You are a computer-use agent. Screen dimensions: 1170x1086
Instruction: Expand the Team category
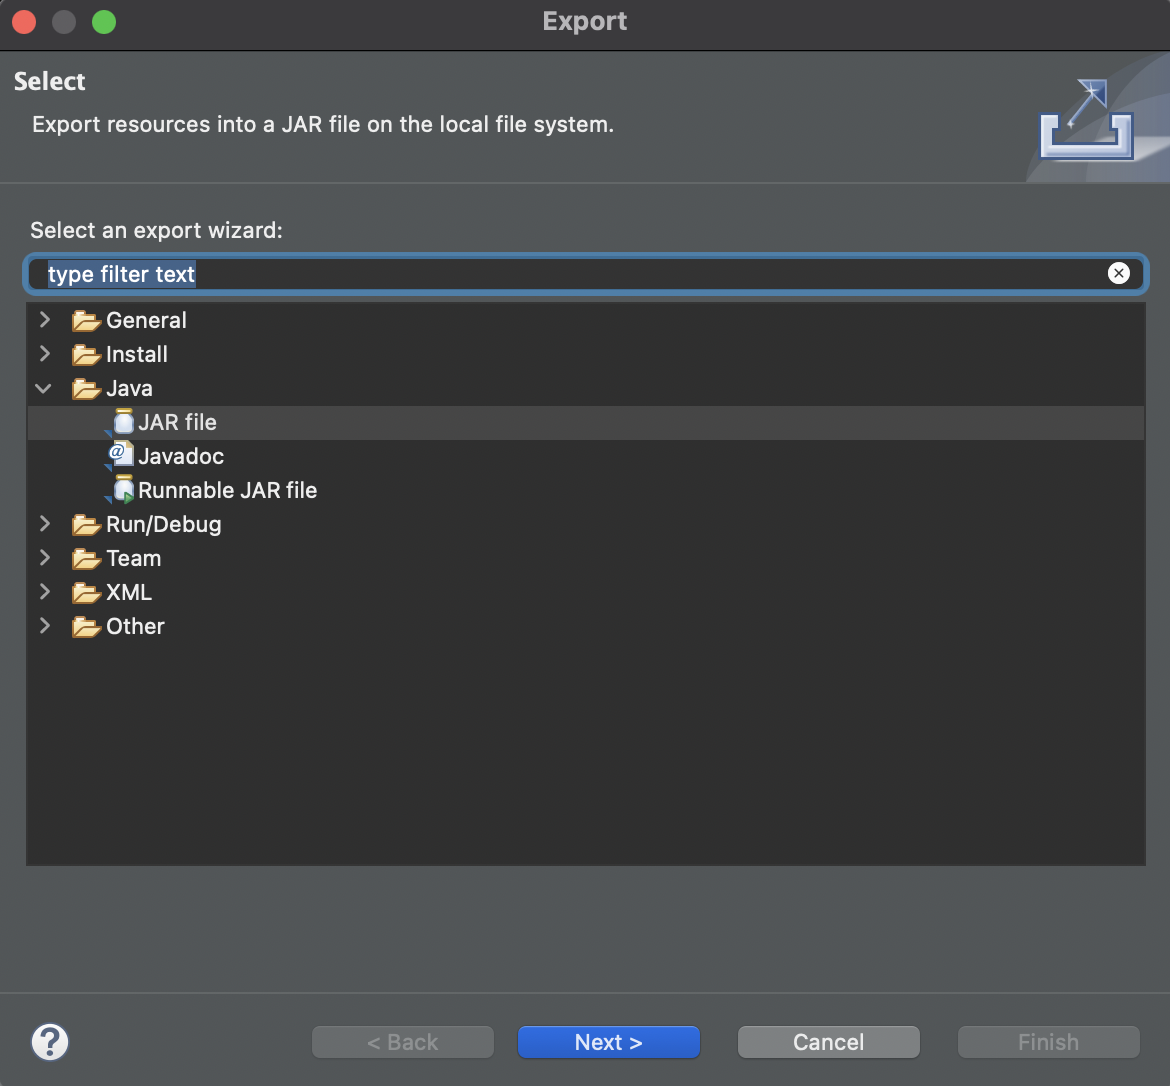[x=44, y=558]
